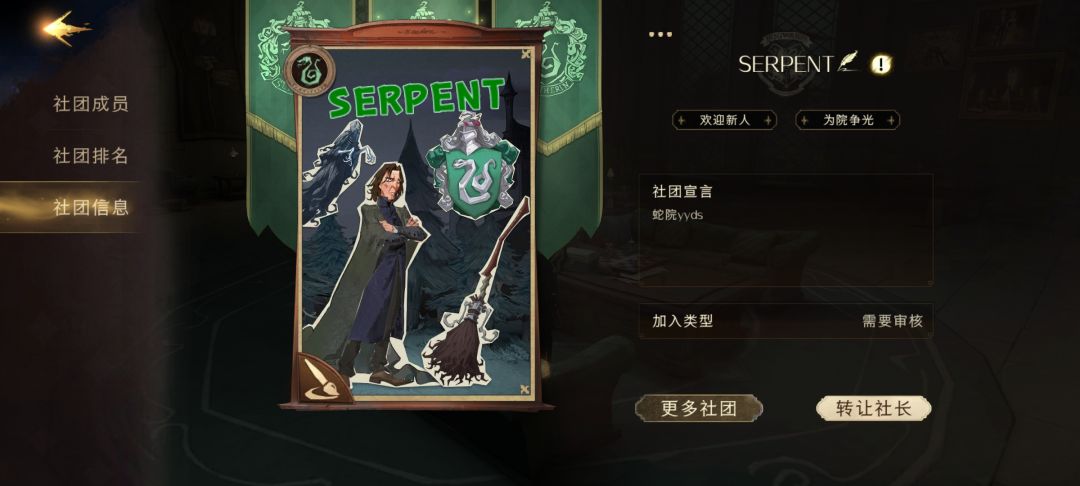Click the quill edit badge on poster corner
1080x486 pixels.
point(318,378)
